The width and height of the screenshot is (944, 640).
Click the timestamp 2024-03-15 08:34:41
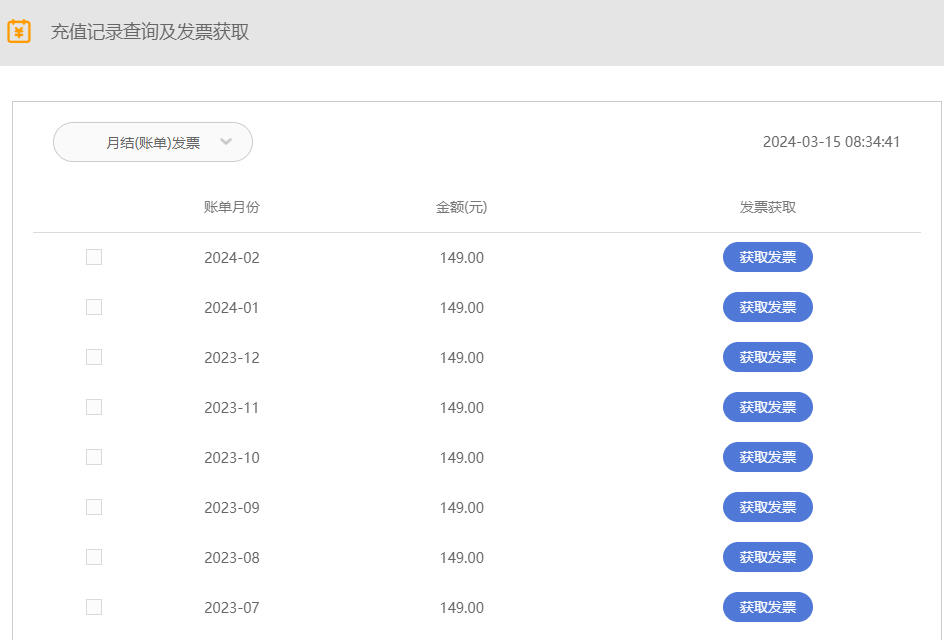(x=831, y=142)
